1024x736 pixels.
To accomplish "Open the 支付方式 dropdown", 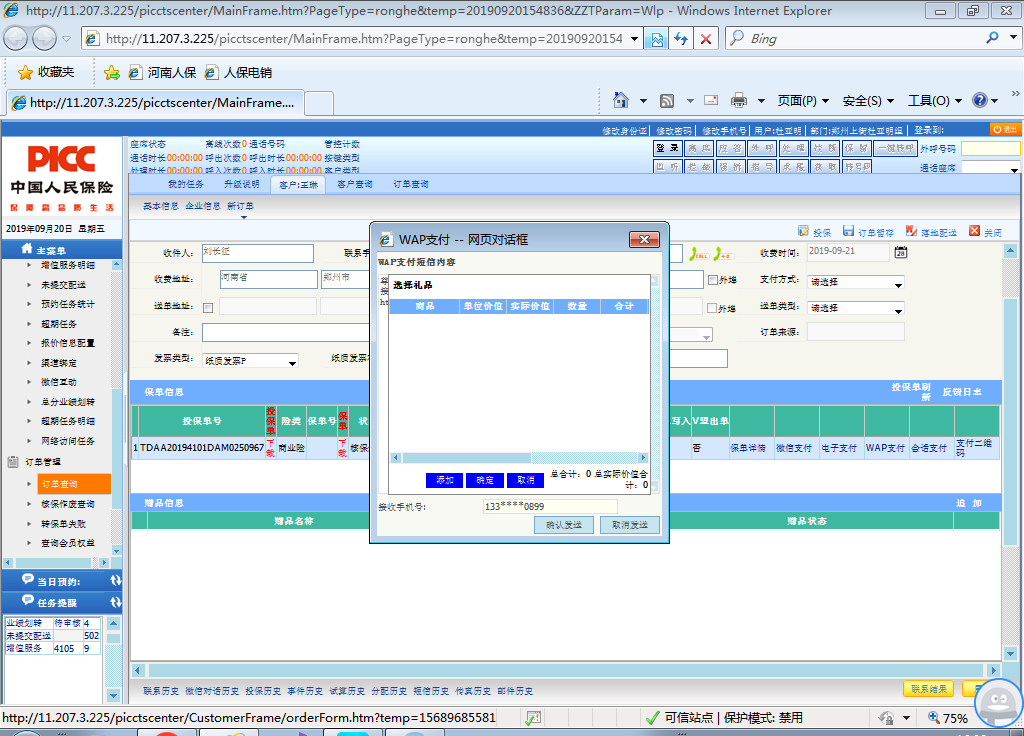I will click(x=857, y=281).
